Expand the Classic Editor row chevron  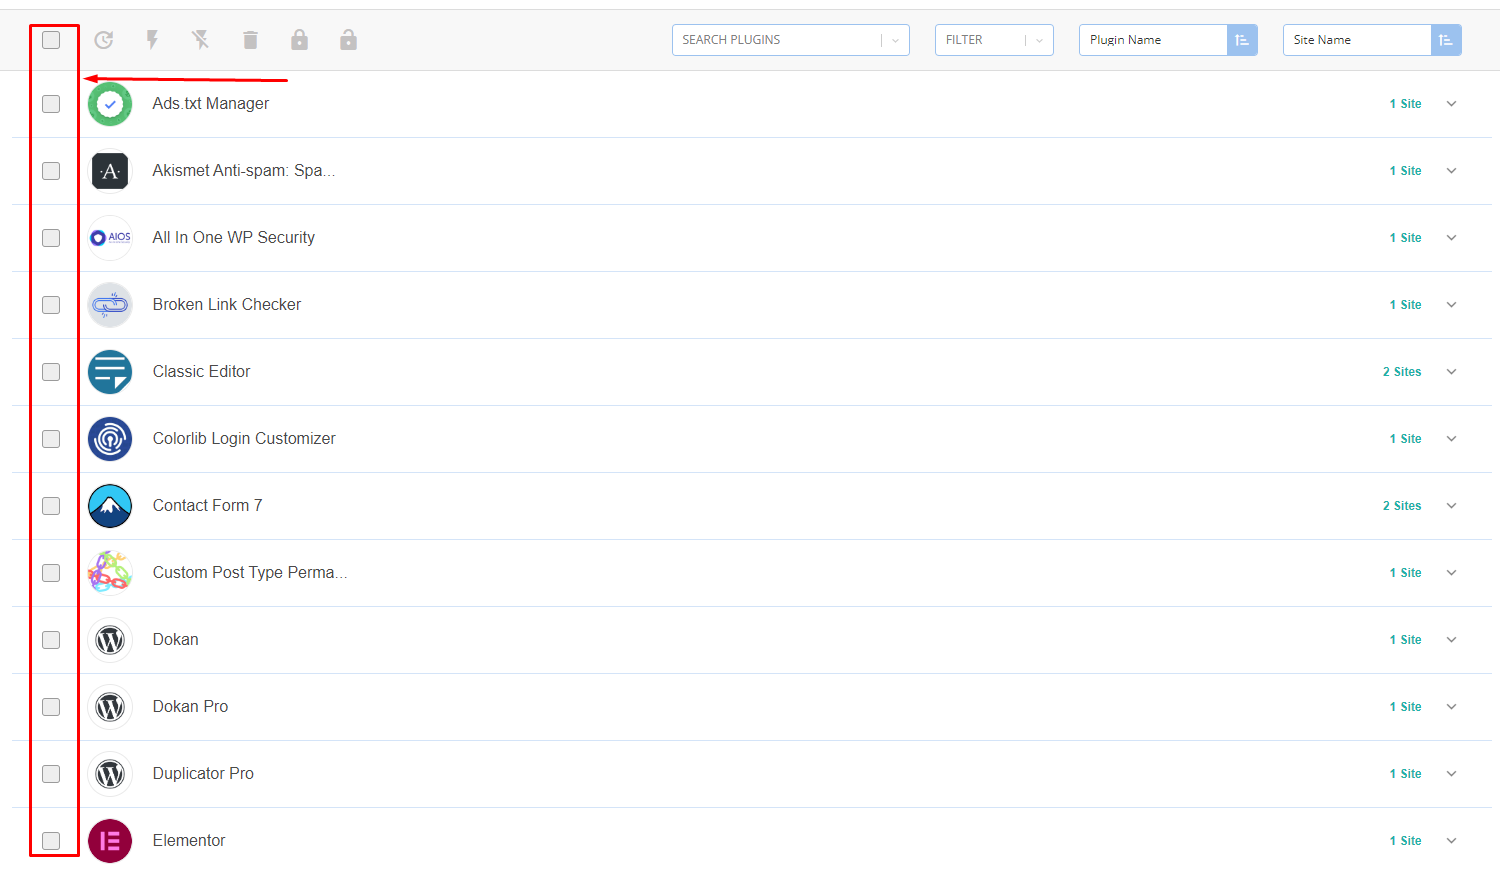(x=1451, y=372)
